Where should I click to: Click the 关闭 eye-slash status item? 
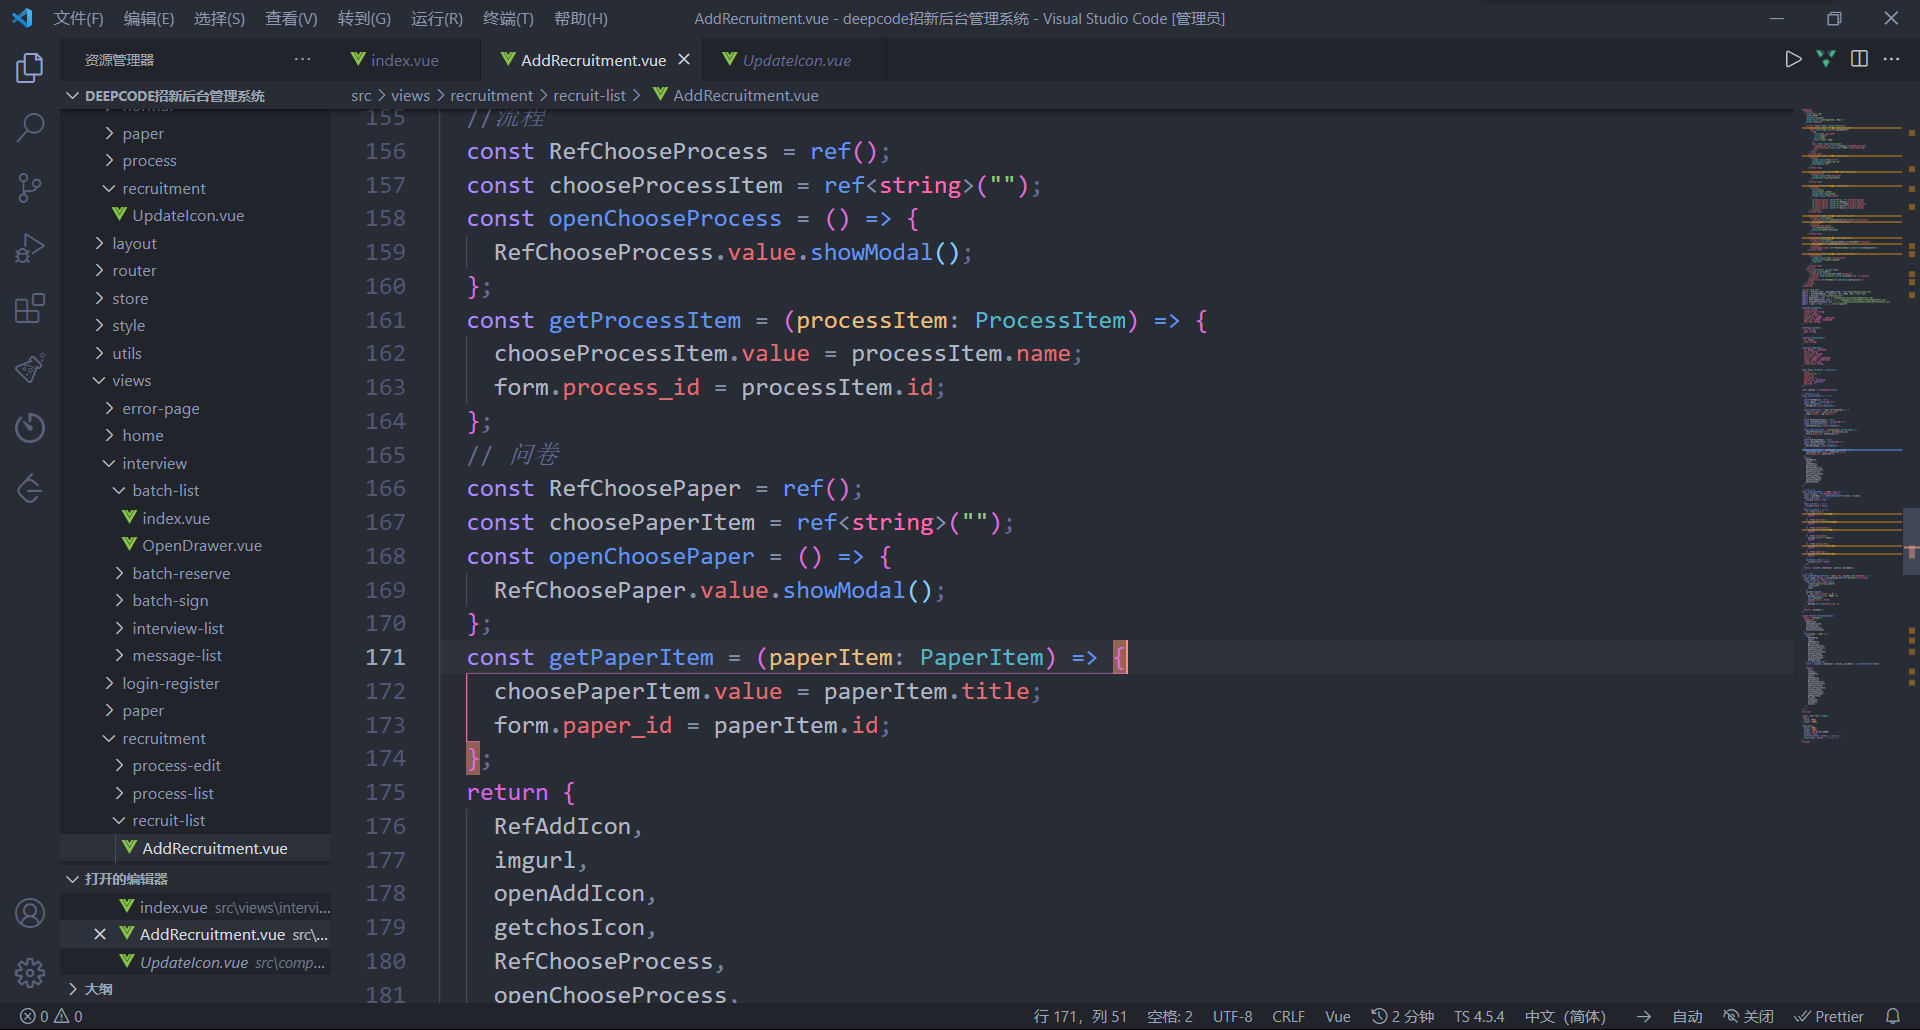coord(1748,1016)
